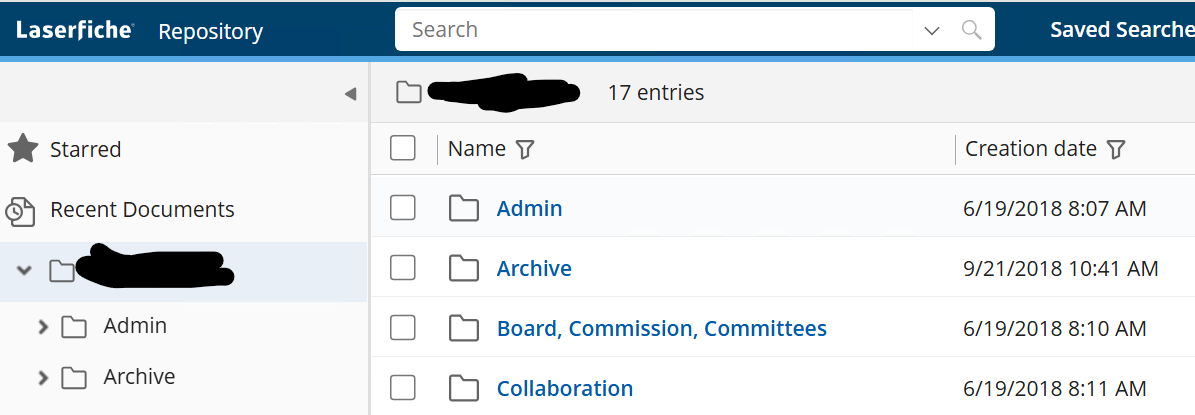Click the breadcrumb folder icon beside entries count
Image resolution: width=1195 pixels, height=415 pixels.
coord(408,93)
